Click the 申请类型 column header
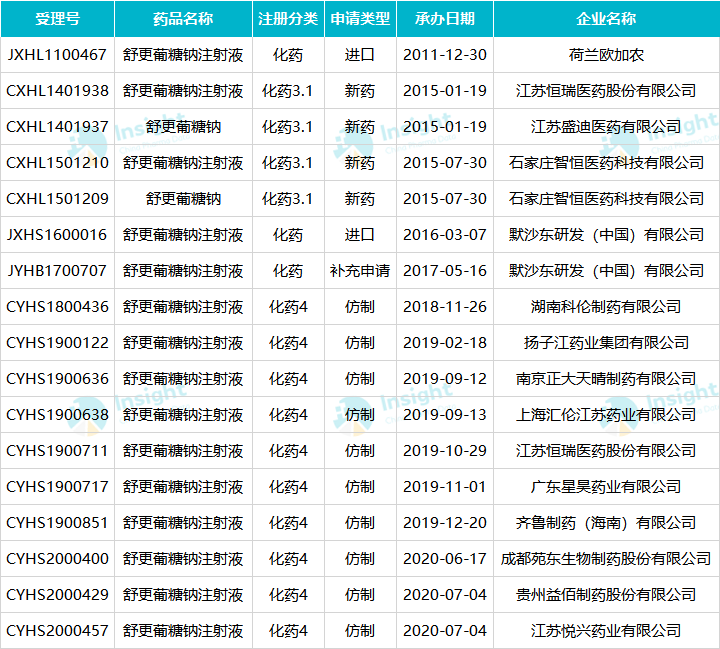720x649 pixels. point(360,19)
